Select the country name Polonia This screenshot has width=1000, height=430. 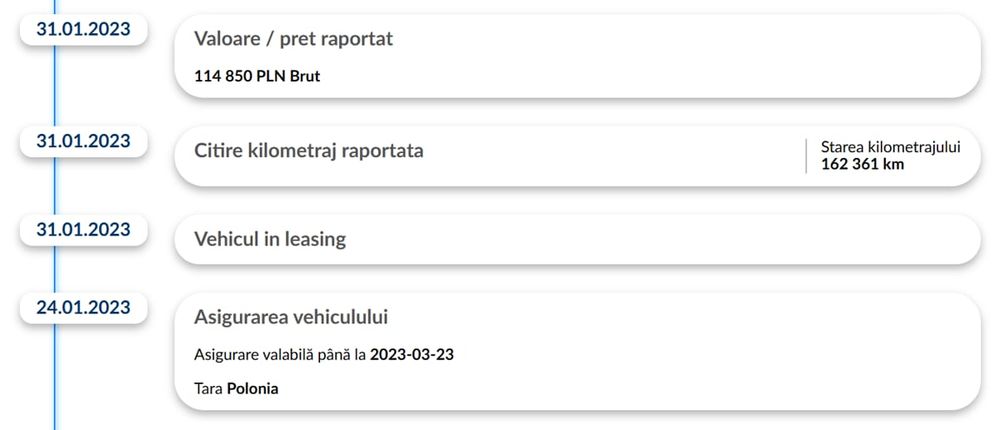coord(253,388)
